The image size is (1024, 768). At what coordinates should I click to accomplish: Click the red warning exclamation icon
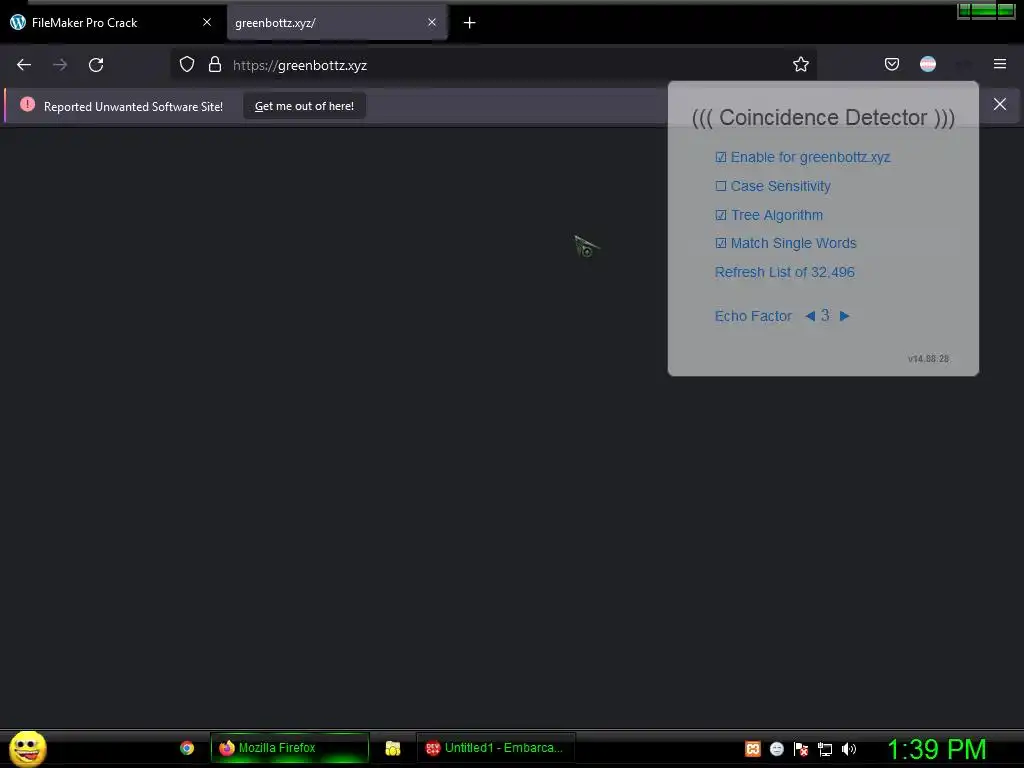(x=27, y=104)
